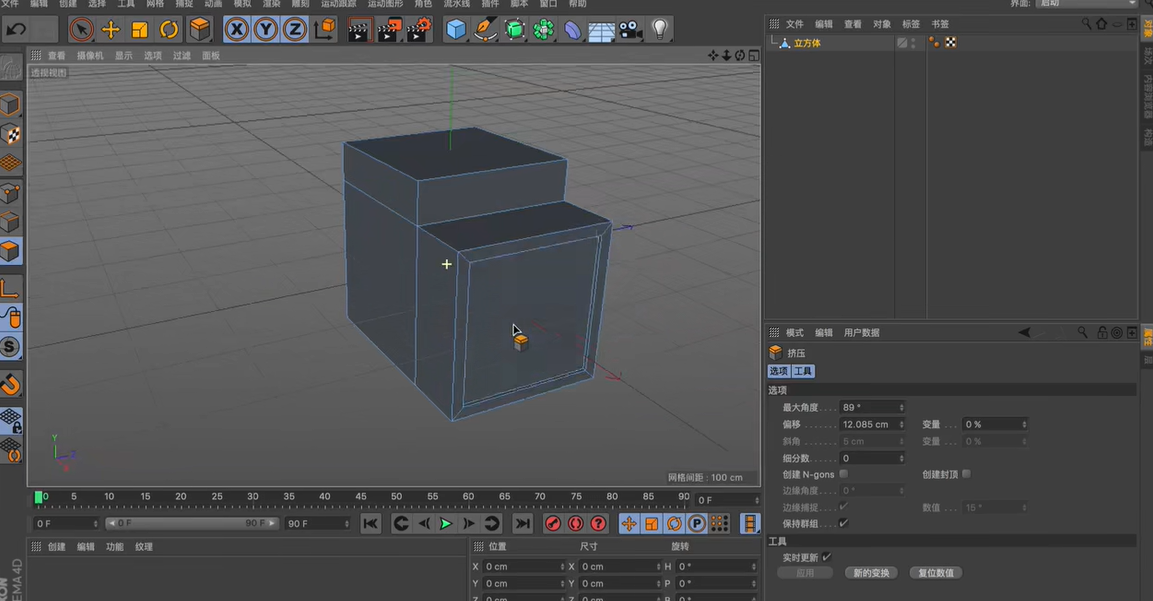The width and height of the screenshot is (1153, 601).
Task: Toggle the X axis lock
Action: pos(236,30)
